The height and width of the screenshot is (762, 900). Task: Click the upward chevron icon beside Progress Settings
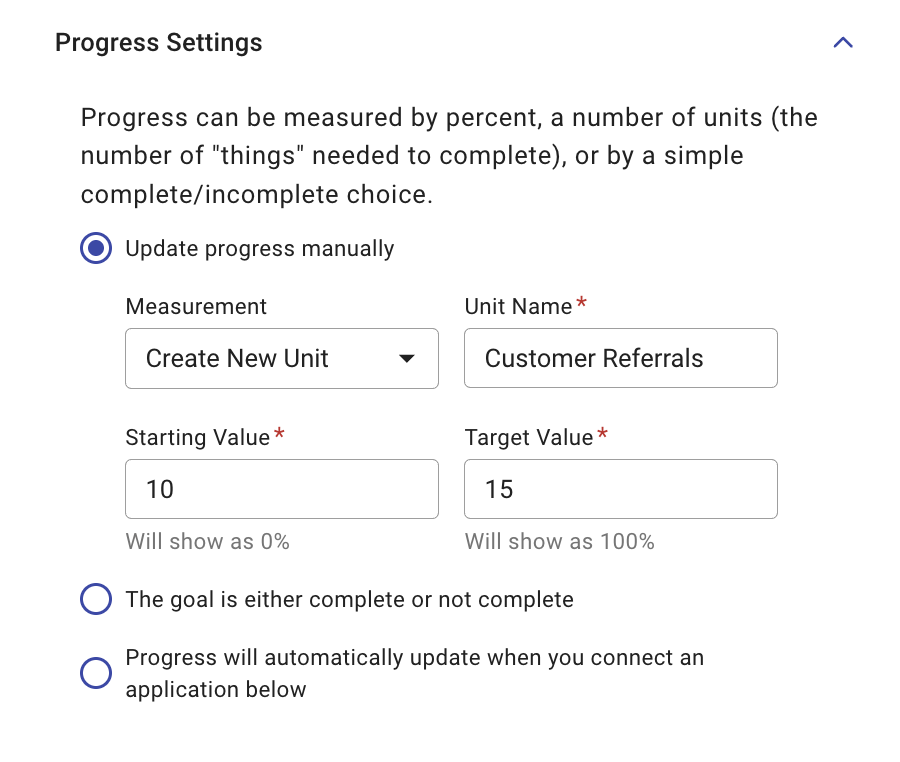[x=843, y=42]
